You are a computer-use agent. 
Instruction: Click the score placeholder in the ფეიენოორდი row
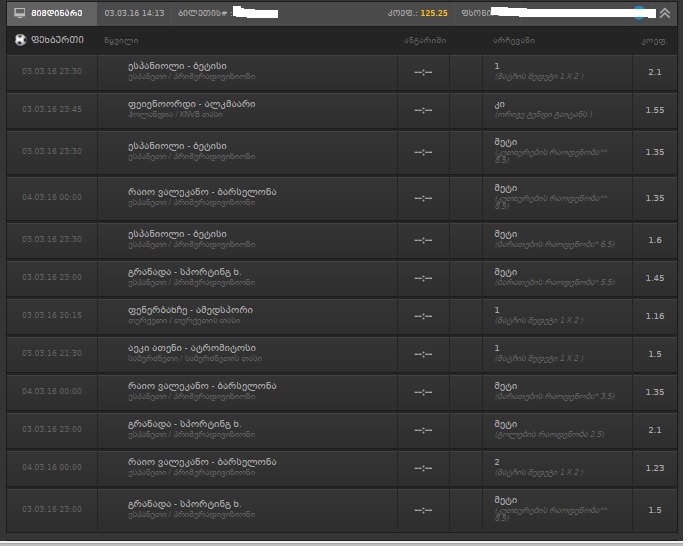point(423,111)
